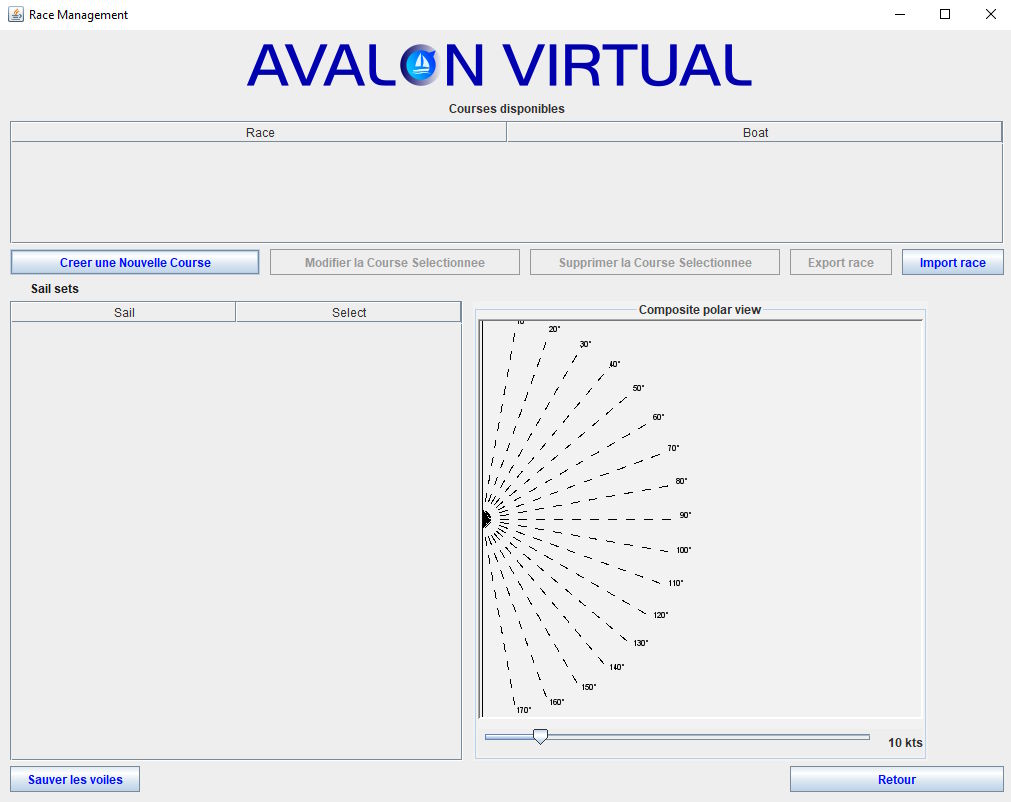The image size is (1011, 802).
Task: Click Creer une Nouvelle Course
Action: [134, 261]
